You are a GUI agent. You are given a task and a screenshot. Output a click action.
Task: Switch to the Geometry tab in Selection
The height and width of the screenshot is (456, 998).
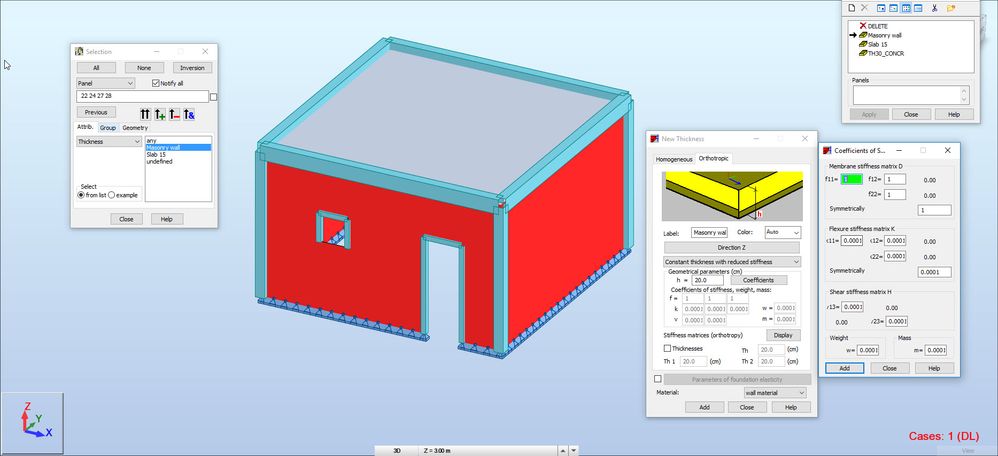click(135, 128)
